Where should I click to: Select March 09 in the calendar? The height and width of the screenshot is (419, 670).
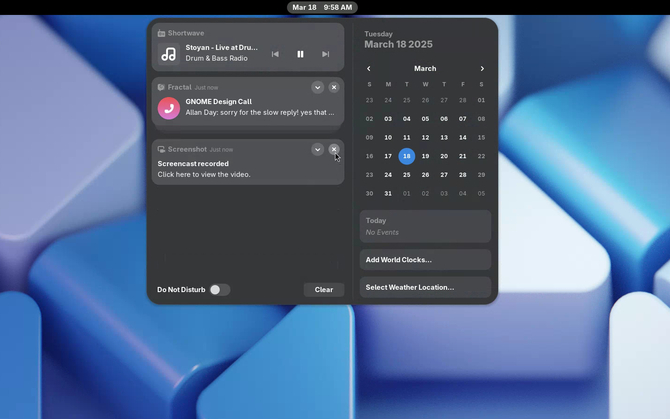click(x=370, y=138)
